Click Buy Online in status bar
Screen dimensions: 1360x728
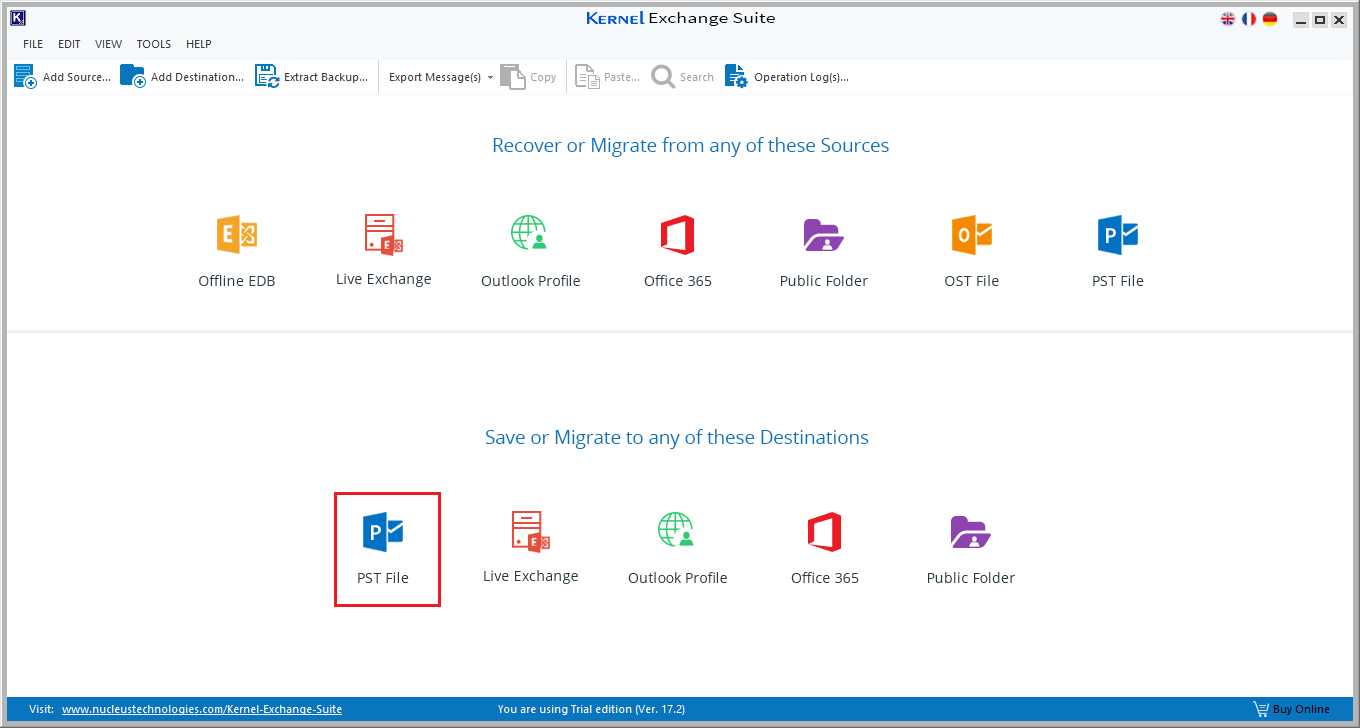point(1292,709)
